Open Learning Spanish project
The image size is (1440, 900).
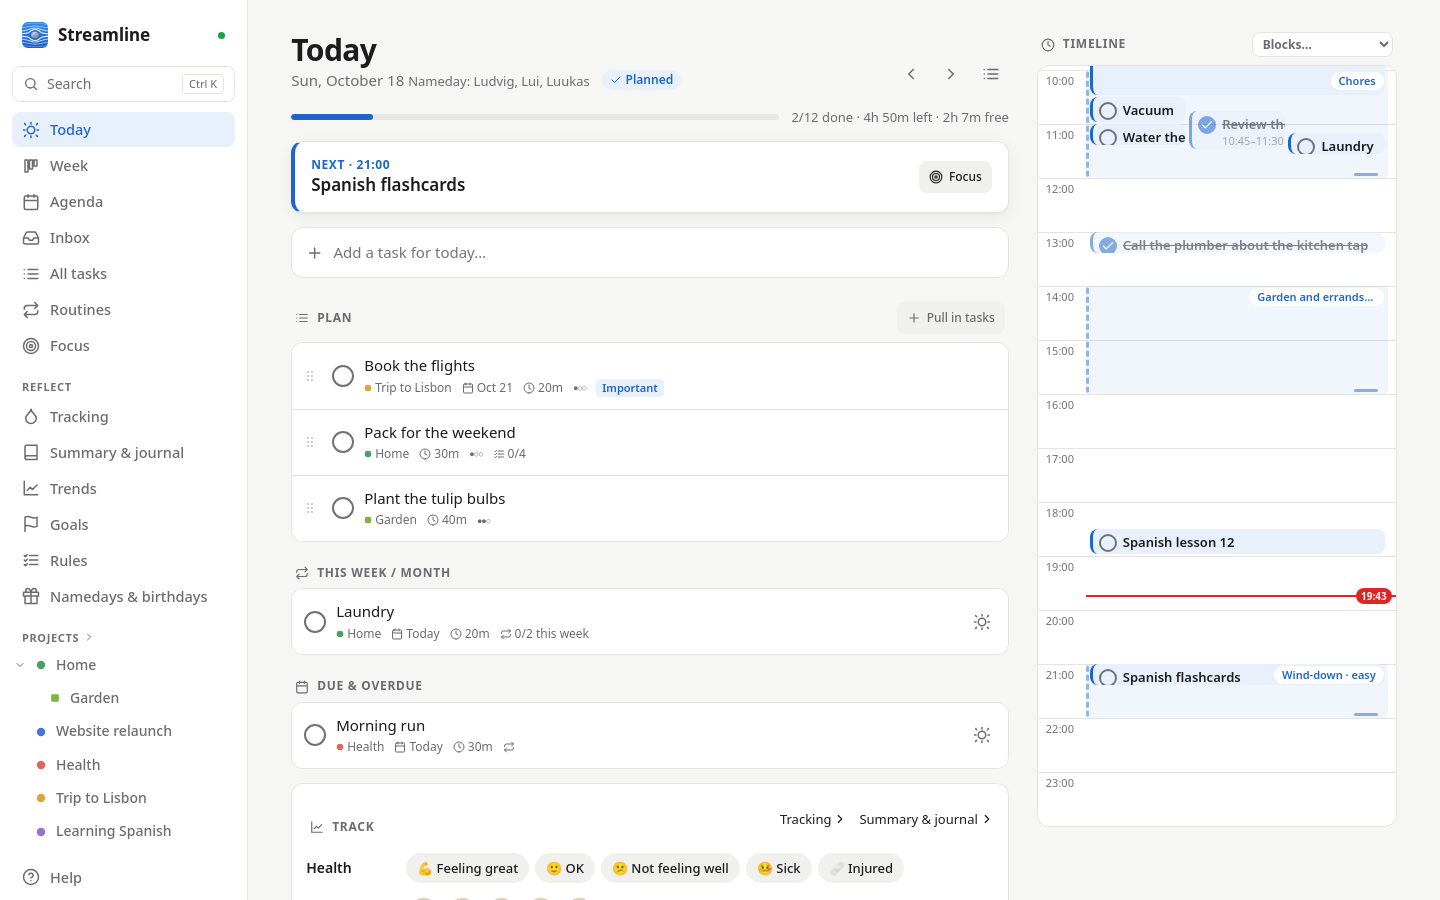(x=113, y=831)
